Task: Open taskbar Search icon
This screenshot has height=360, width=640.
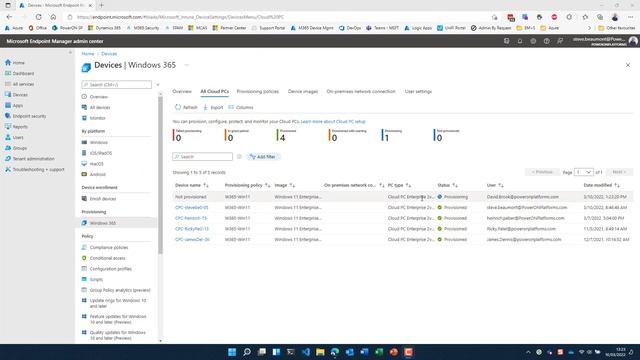Action: coord(247,352)
